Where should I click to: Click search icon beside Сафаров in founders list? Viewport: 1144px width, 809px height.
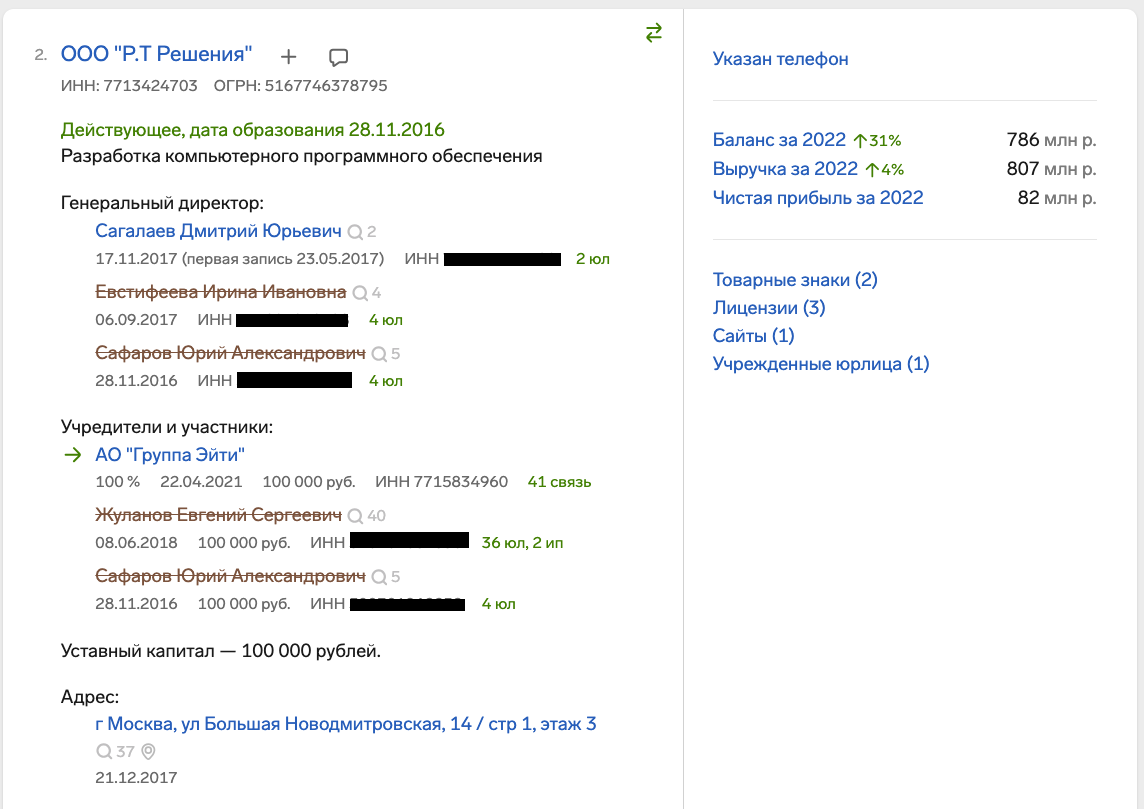[x=379, y=577]
